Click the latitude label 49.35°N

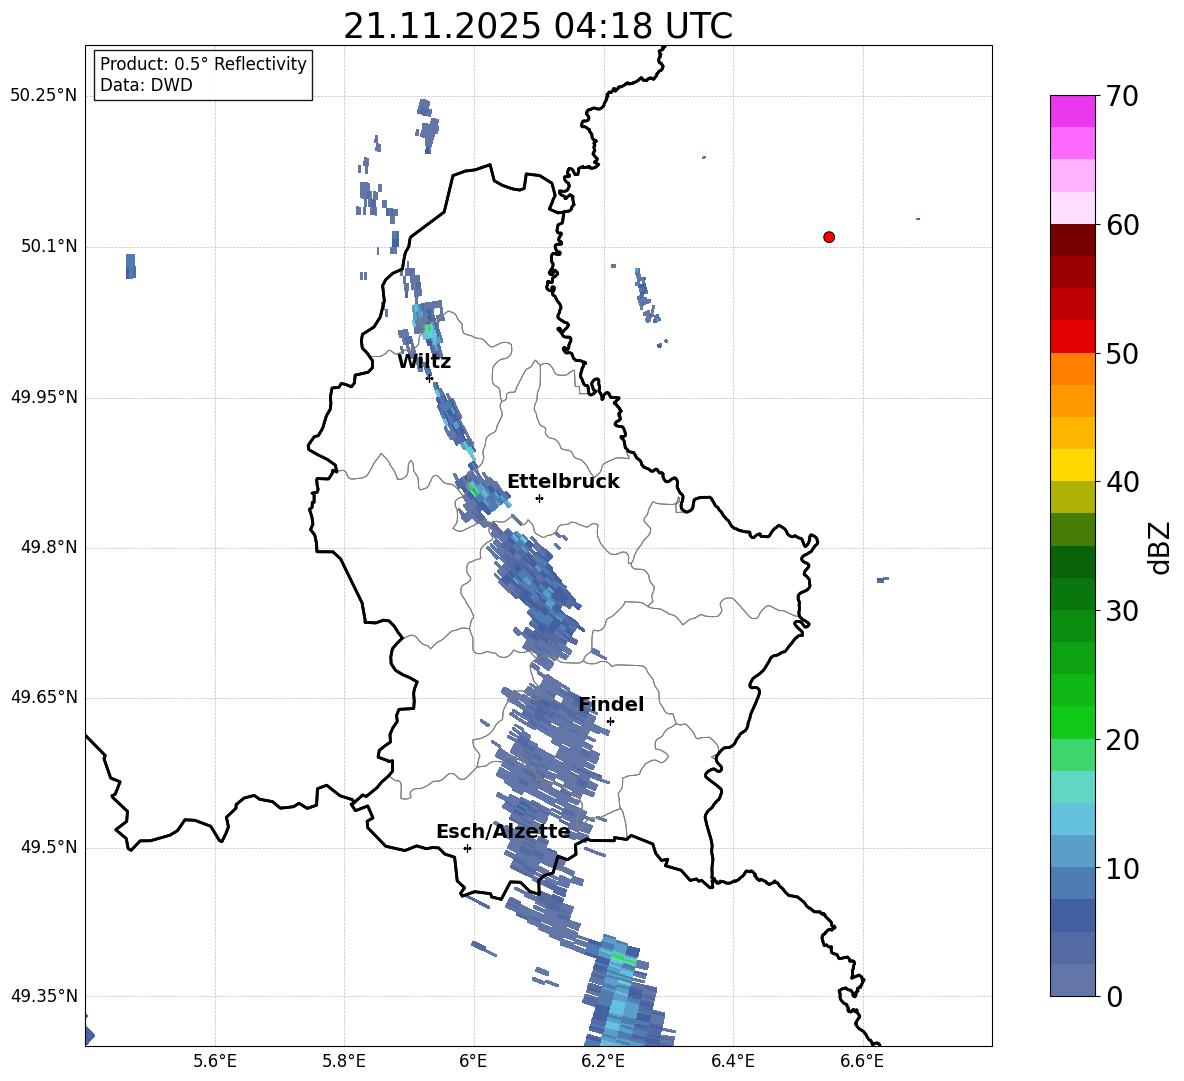coord(44,996)
